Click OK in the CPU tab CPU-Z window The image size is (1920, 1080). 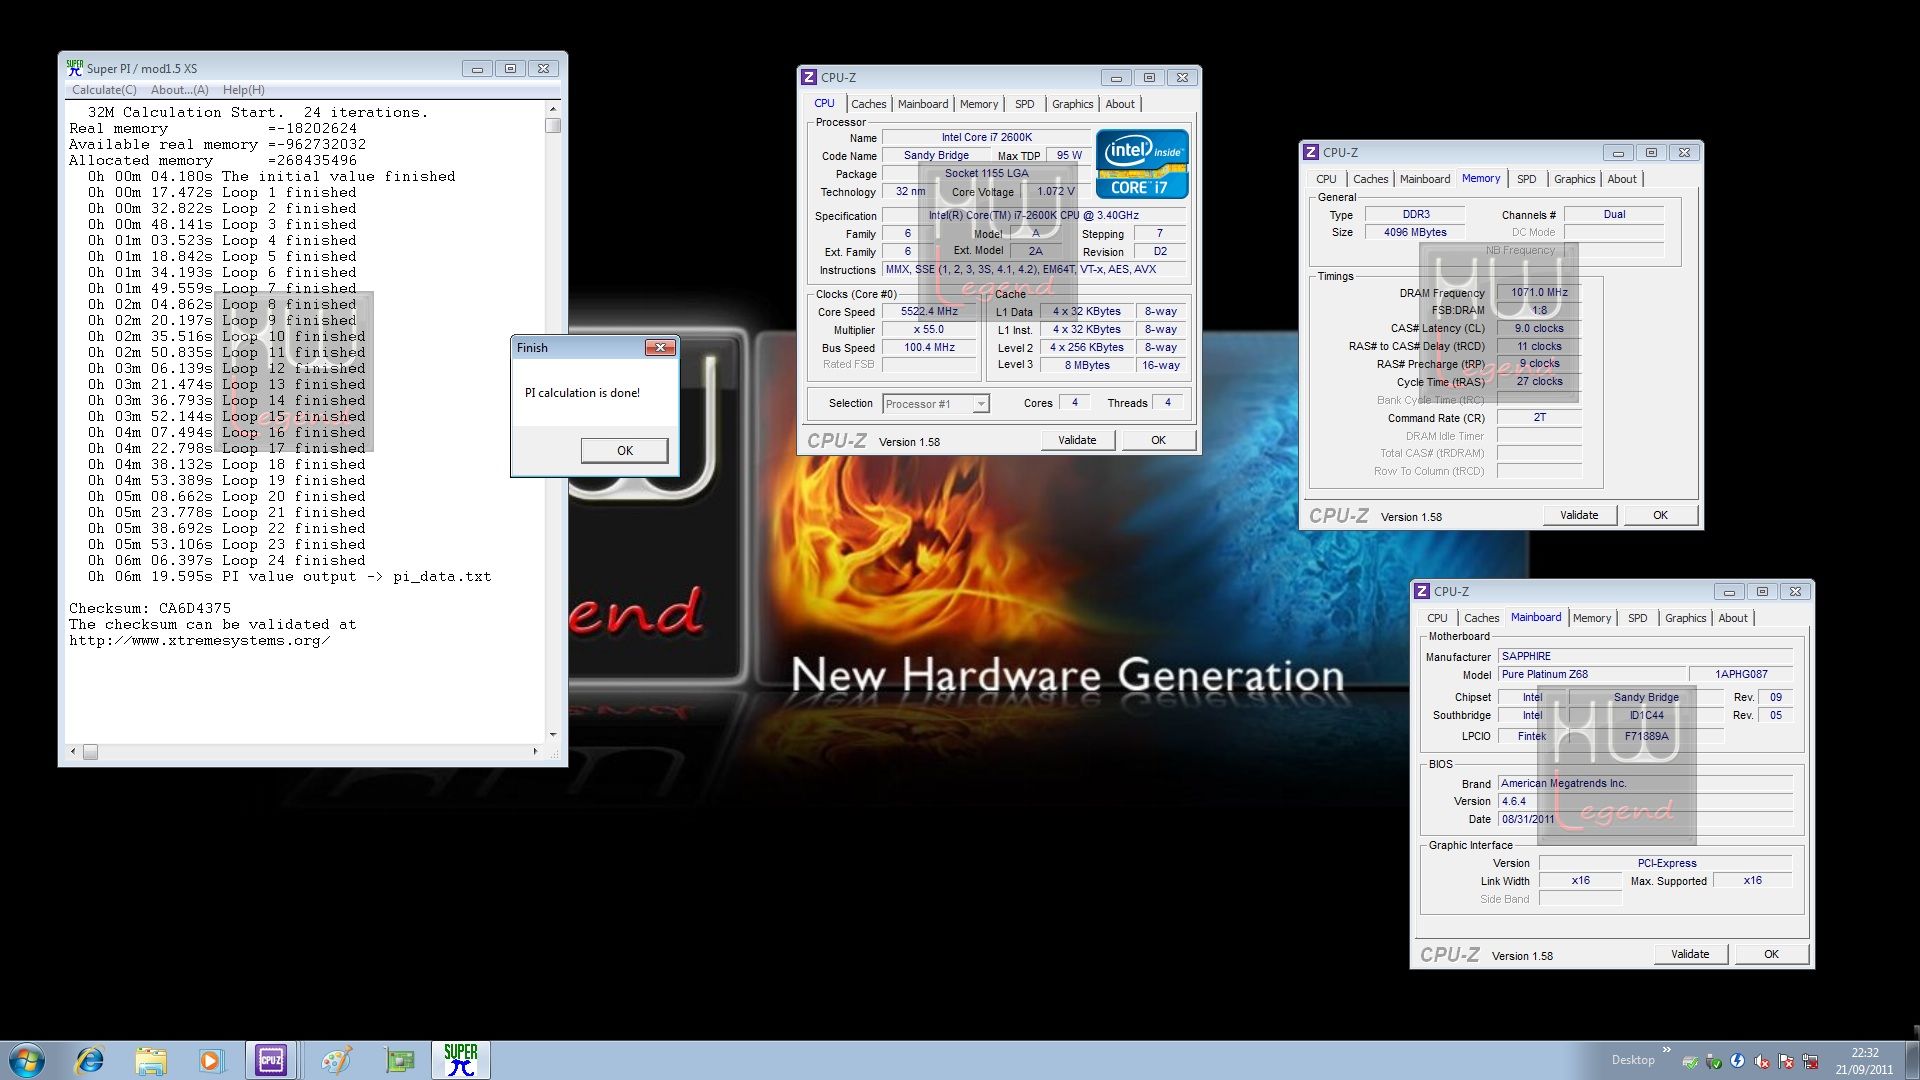[1158, 440]
